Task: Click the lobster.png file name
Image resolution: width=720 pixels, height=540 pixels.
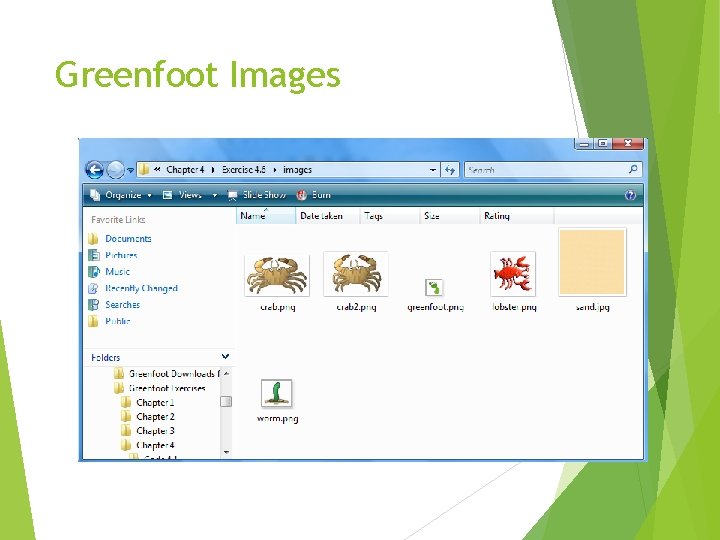Action: point(514,307)
